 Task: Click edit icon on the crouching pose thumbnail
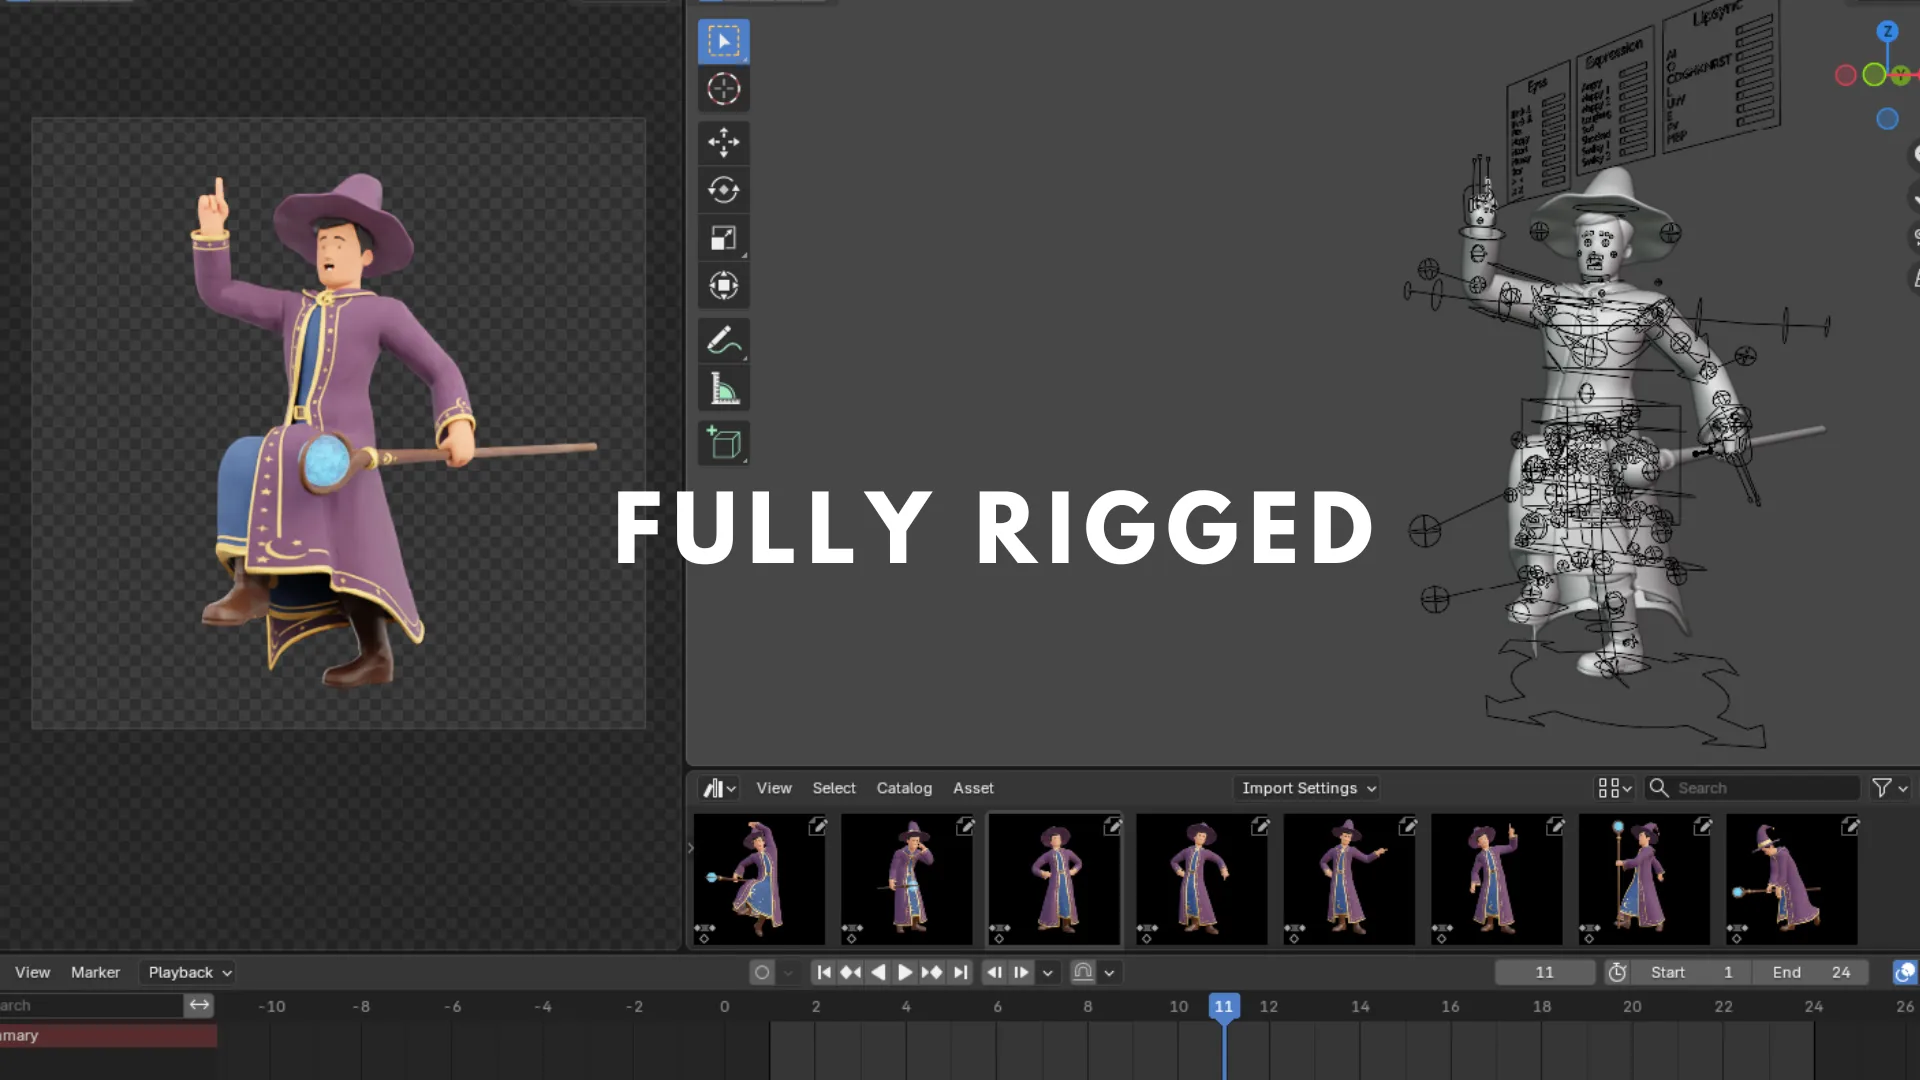(1850, 826)
